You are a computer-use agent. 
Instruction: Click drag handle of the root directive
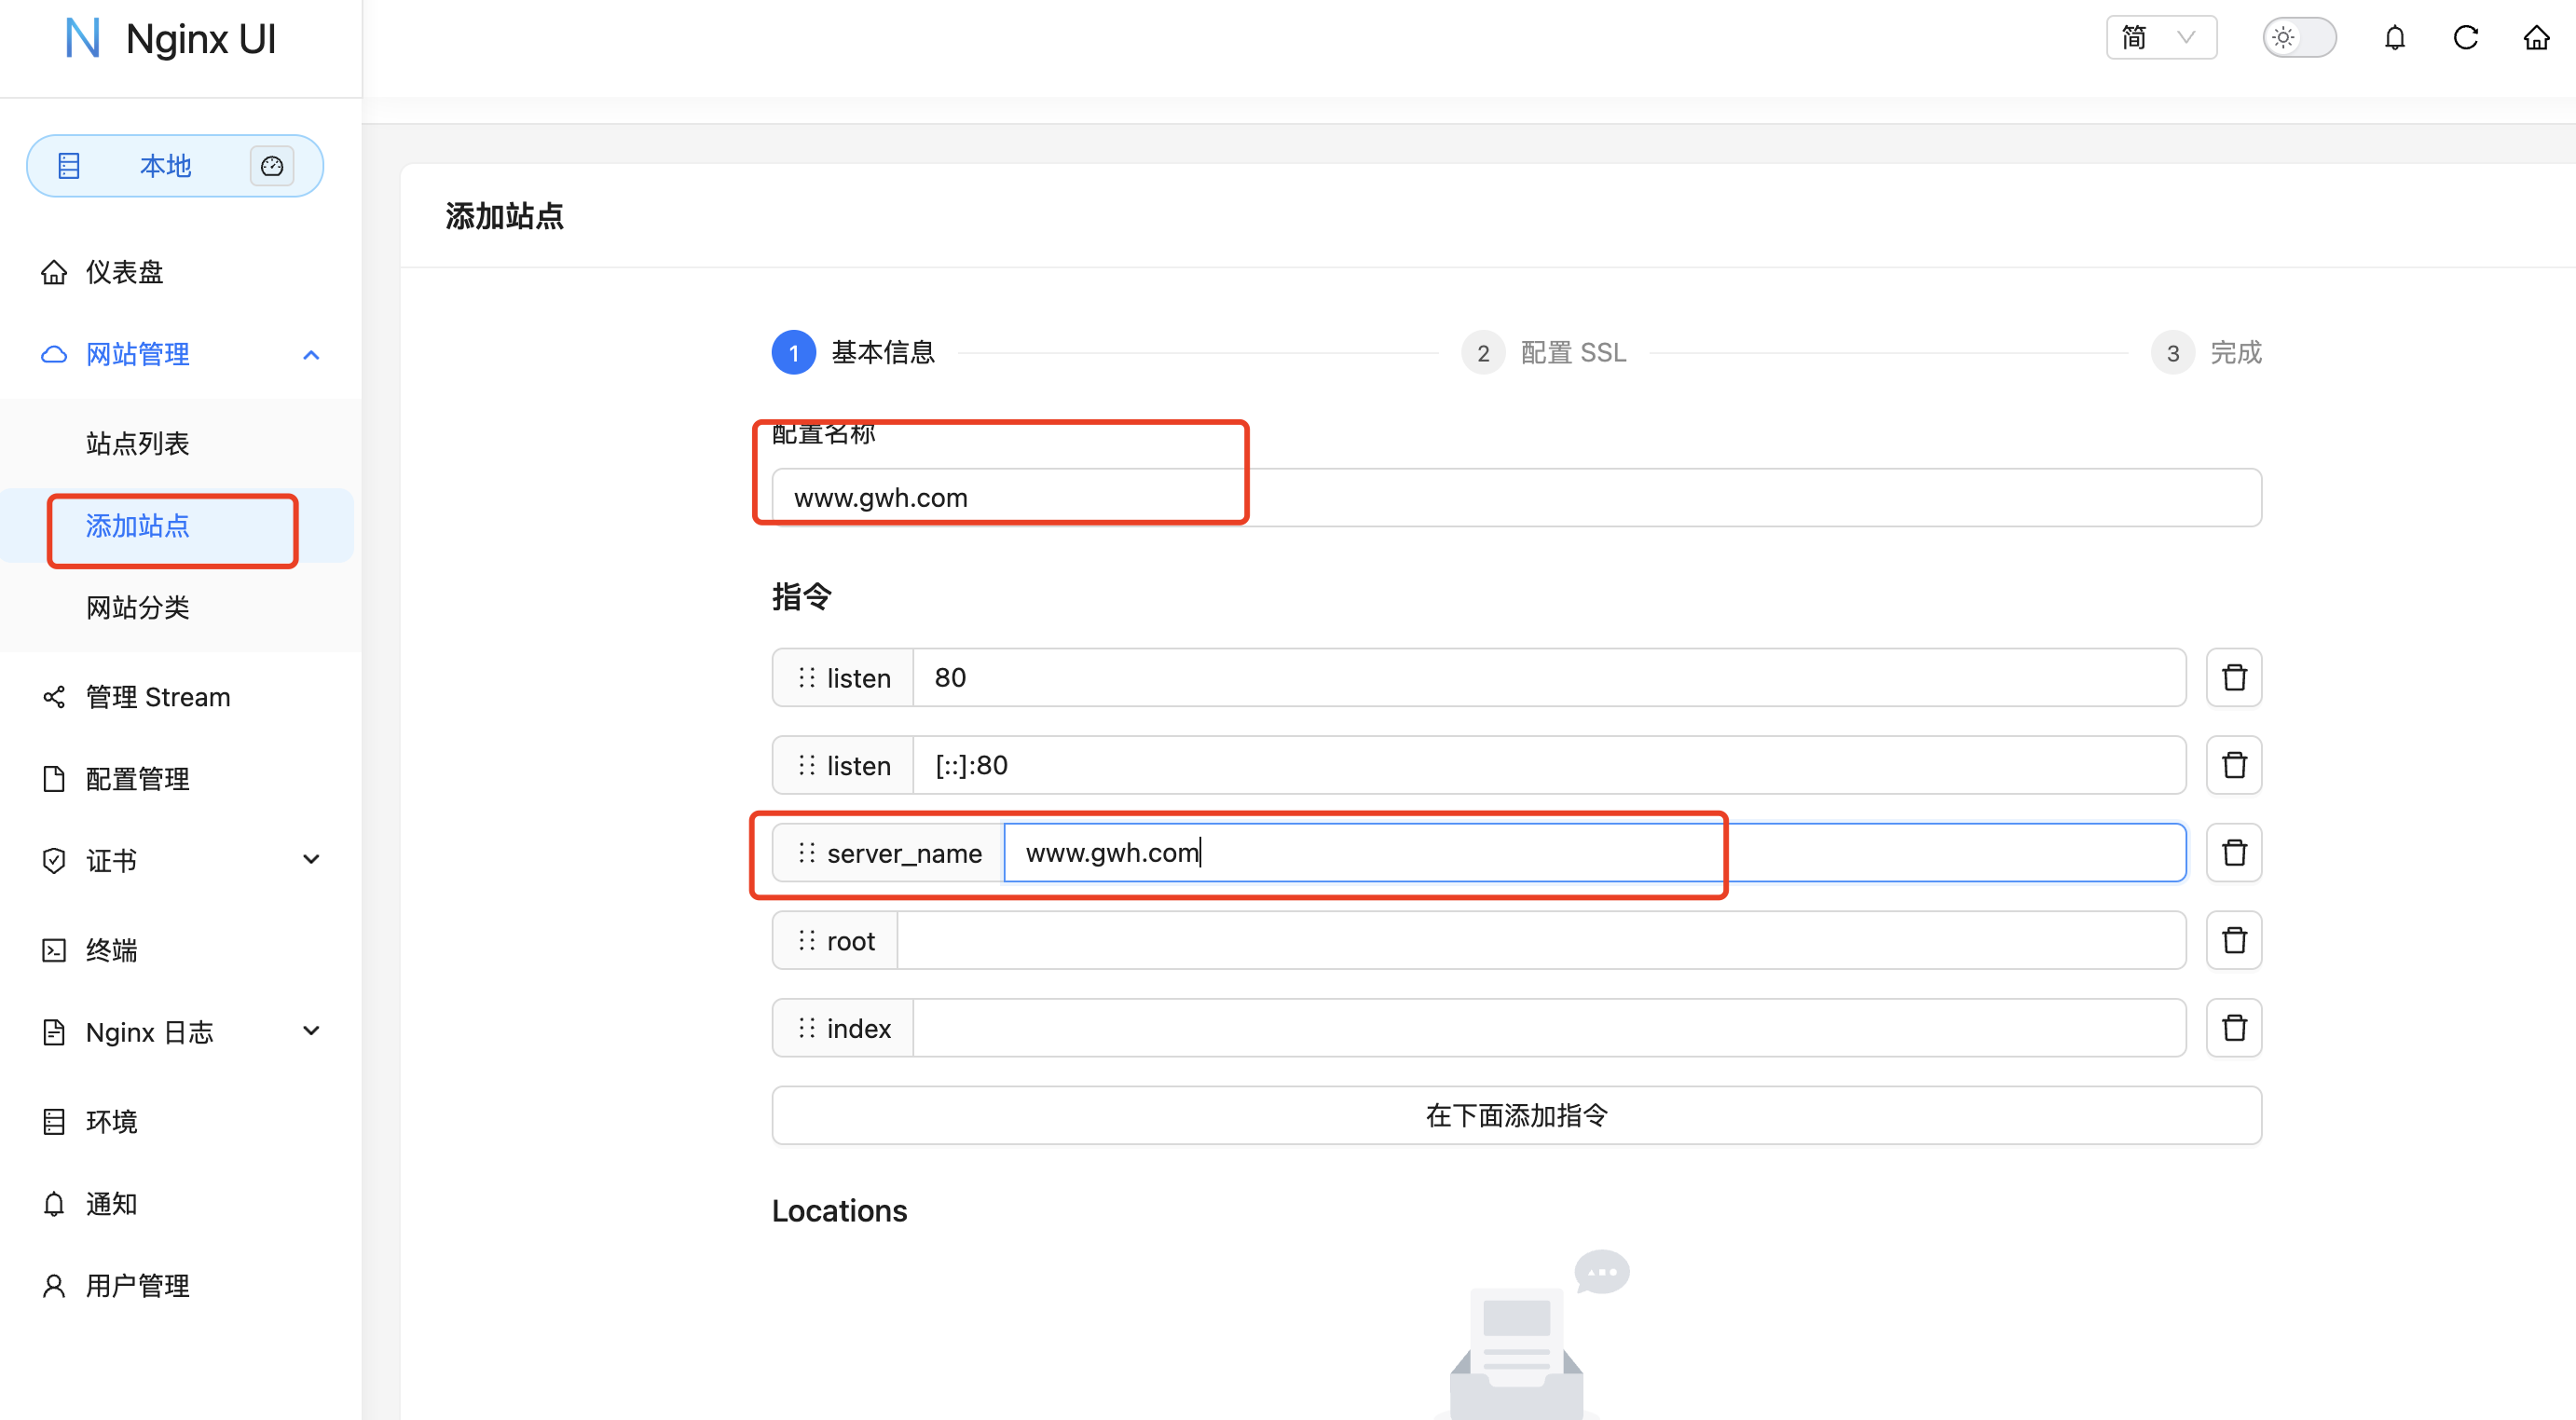coord(807,941)
